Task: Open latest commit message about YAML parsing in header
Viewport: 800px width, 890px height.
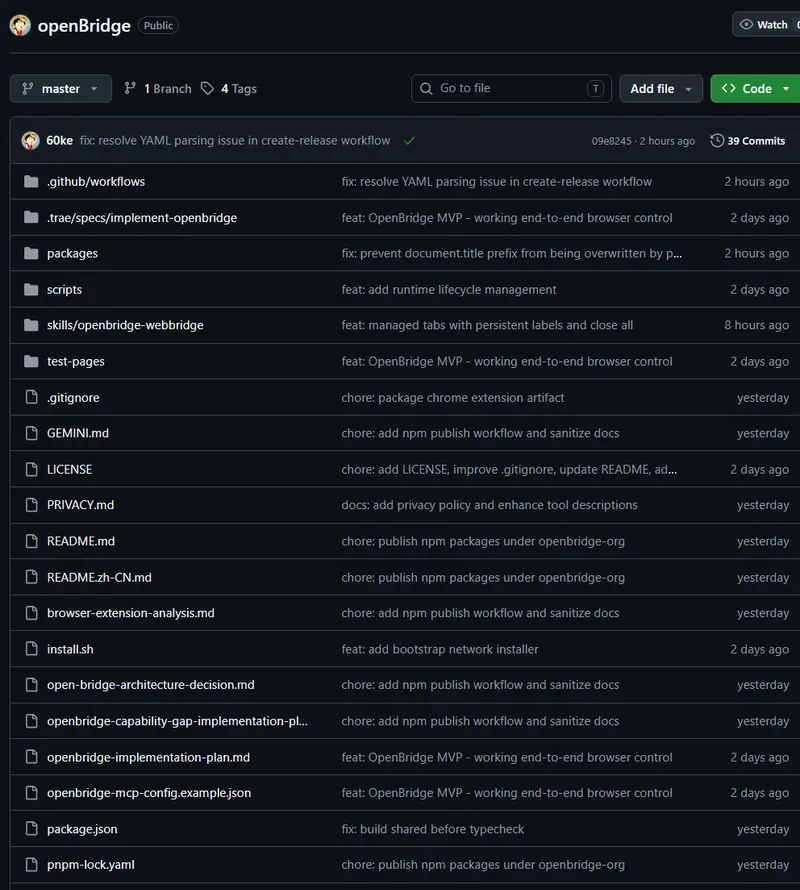Action: (235, 141)
